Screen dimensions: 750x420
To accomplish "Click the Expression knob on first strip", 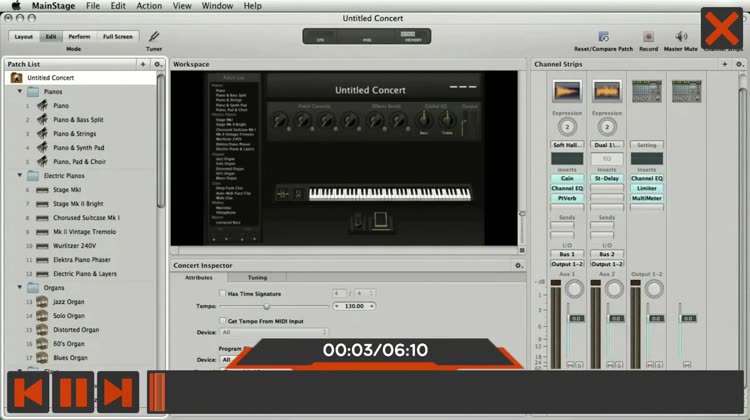I will tap(567, 127).
